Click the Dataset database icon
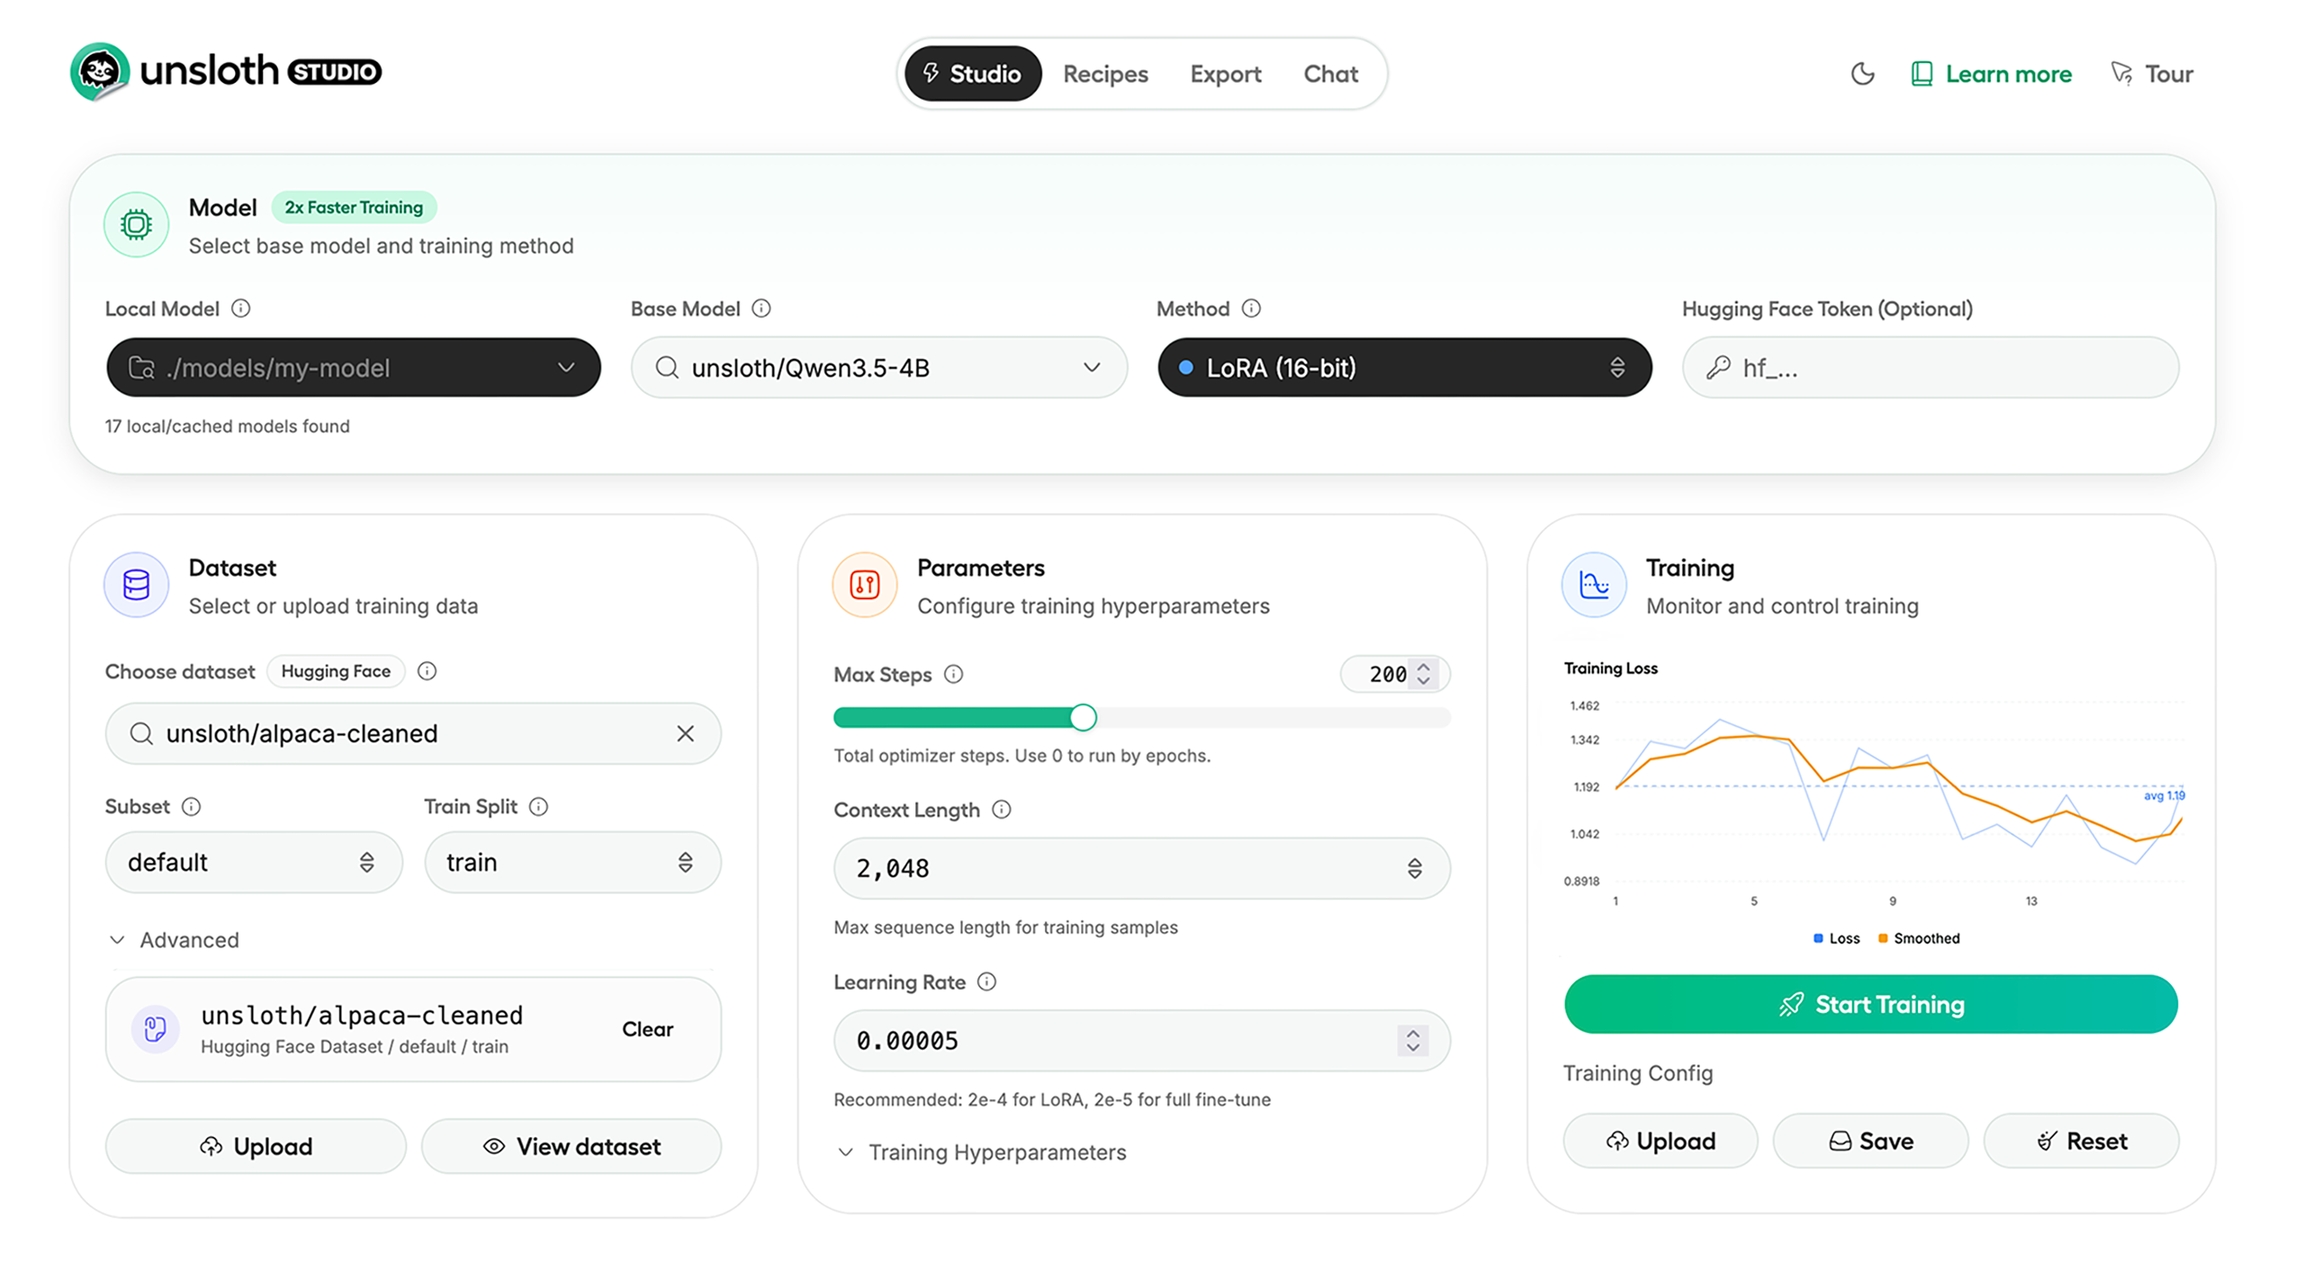Screen dimensions: 2304x1264 pyautogui.click(x=135, y=585)
